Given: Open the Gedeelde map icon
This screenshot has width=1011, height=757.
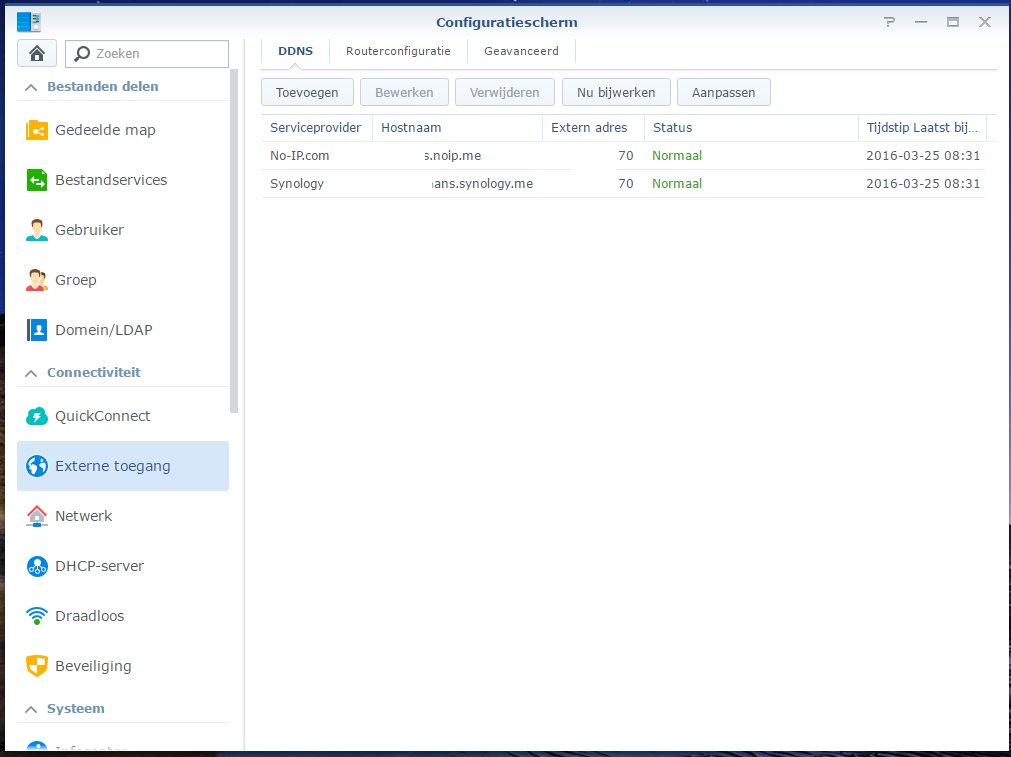Looking at the screenshot, I should pos(37,130).
